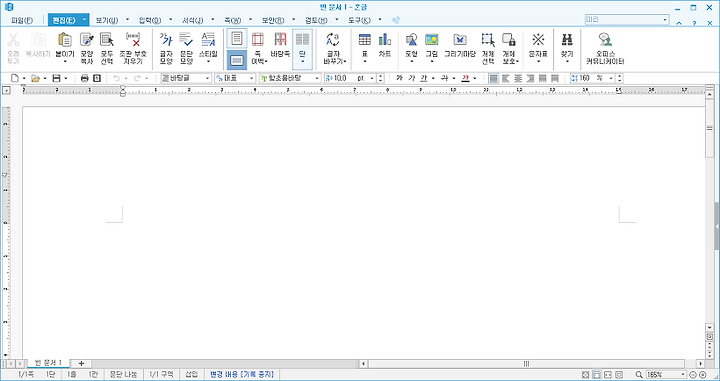Viewport: 720px width, 381px height.
Task: Open the View (보기) menu
Action: click(x=107, y=20)
